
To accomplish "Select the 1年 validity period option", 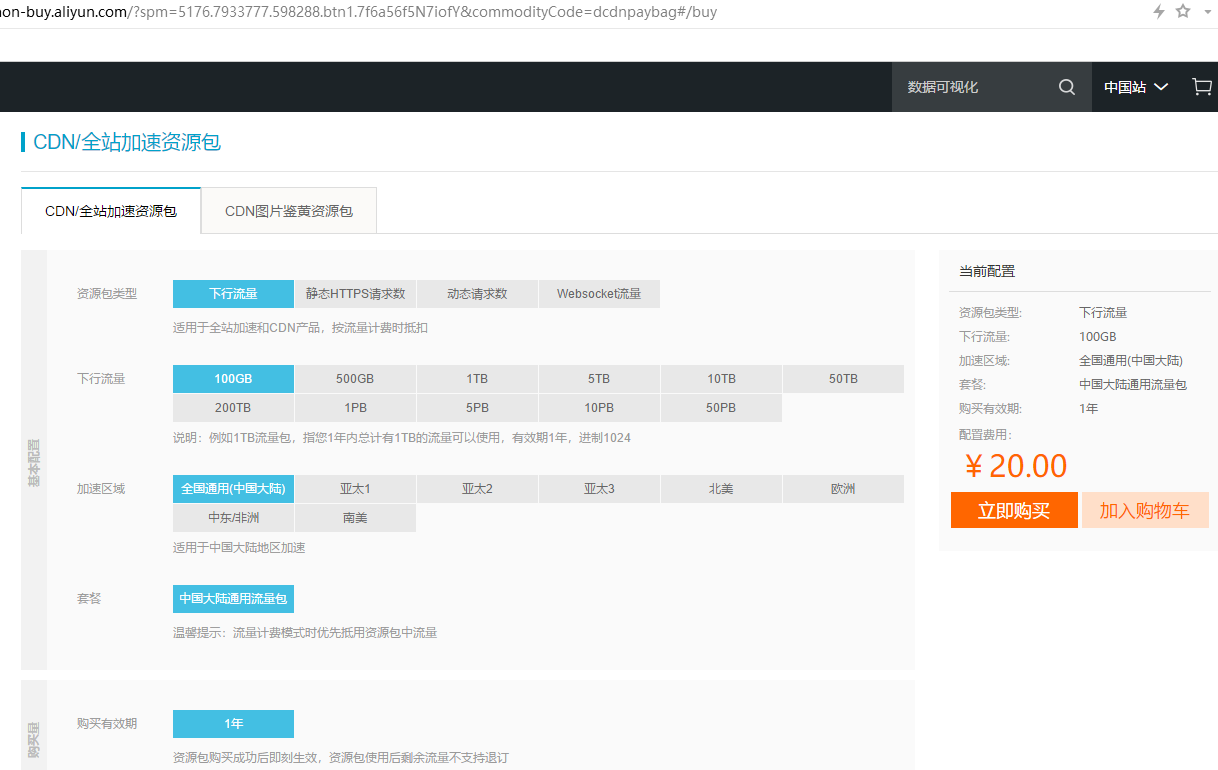I will tap(233, 724).
